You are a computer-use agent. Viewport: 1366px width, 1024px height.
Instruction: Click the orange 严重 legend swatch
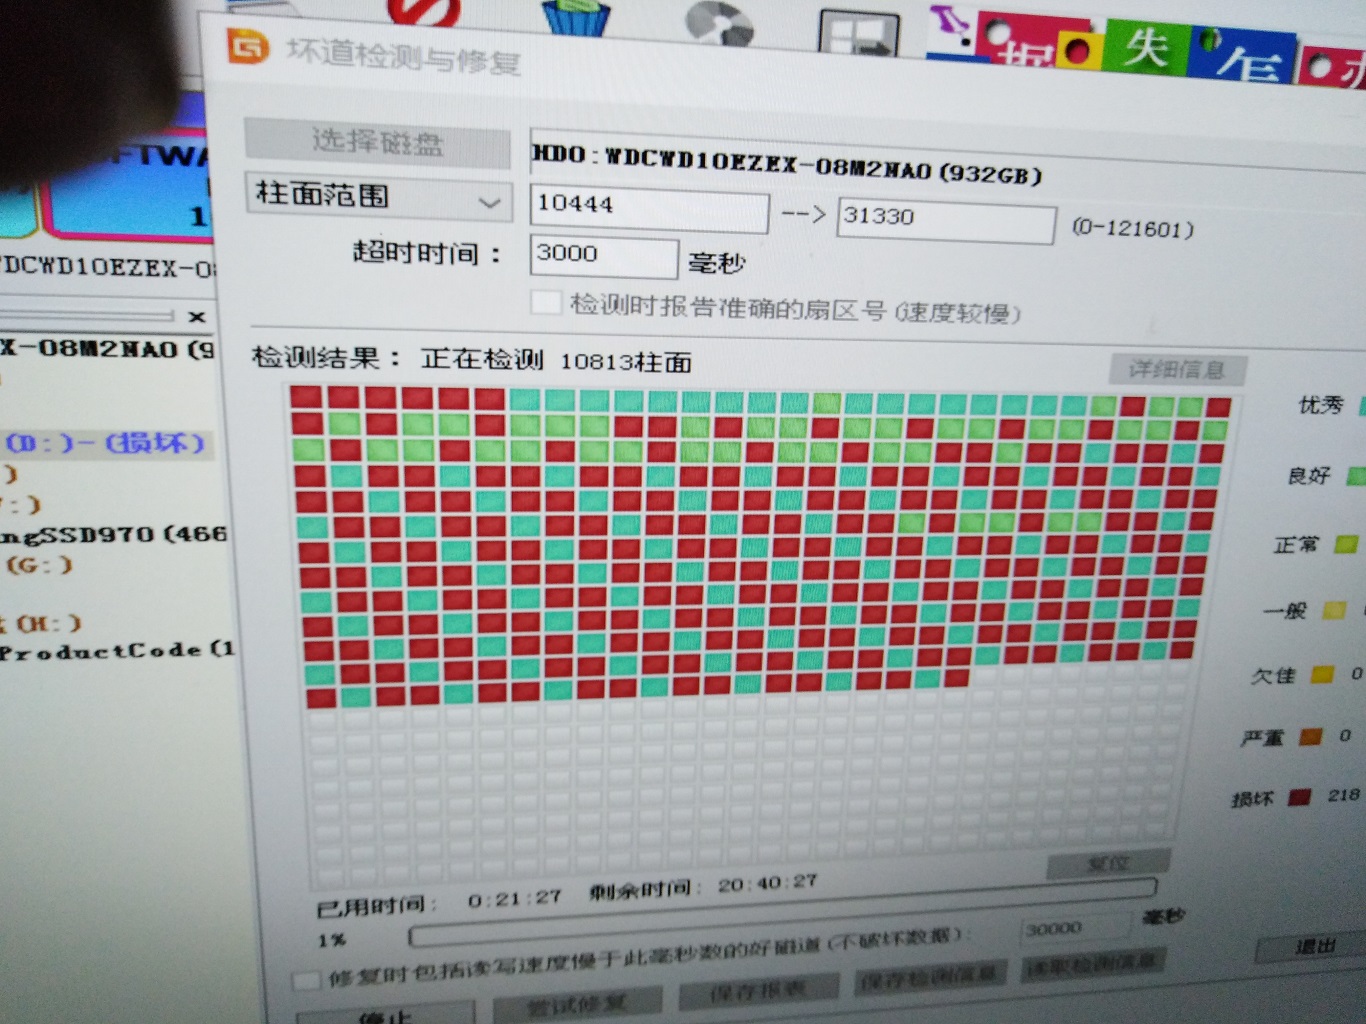(x=1310, y=737)
